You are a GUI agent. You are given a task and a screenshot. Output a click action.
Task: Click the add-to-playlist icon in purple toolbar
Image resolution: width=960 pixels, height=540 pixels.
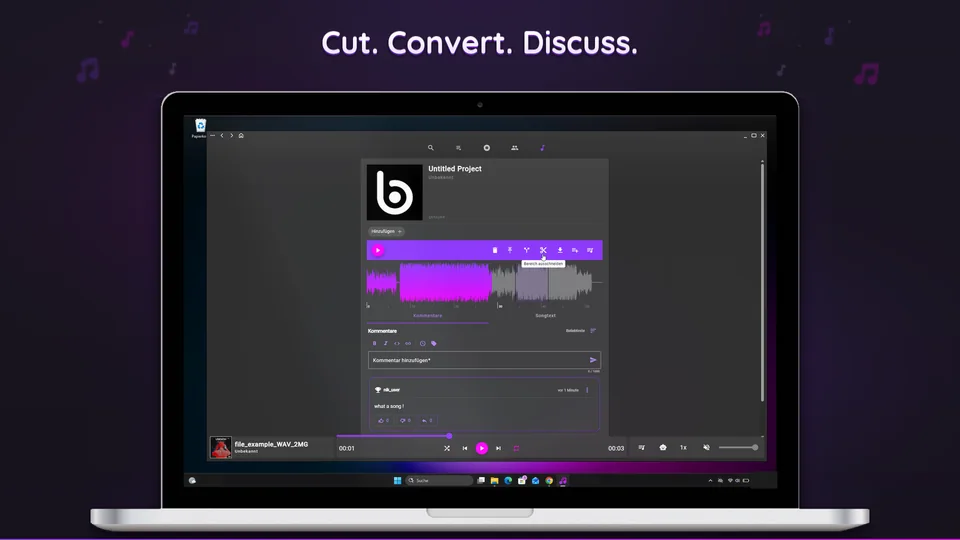[x=575, y=250]
